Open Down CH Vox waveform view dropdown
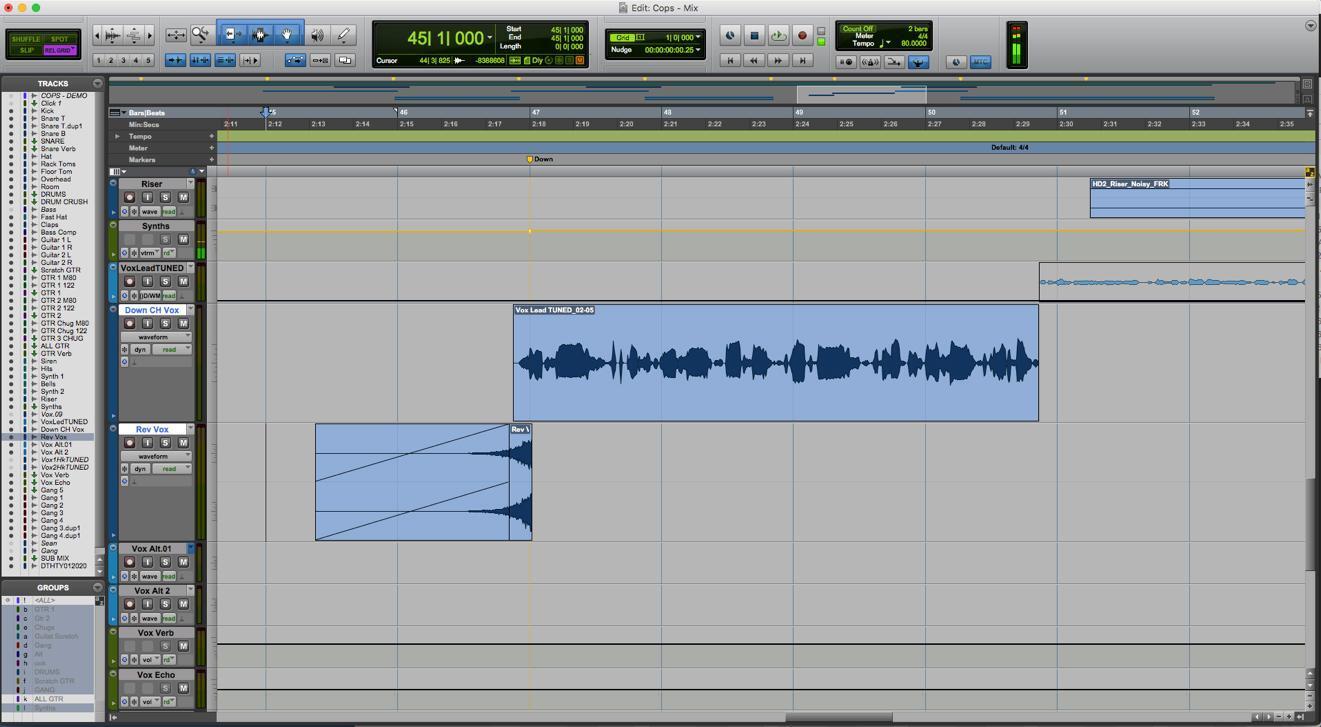The height and width of the screenshot is (727, 1321). pyautogui.click(x=157, y=337)
